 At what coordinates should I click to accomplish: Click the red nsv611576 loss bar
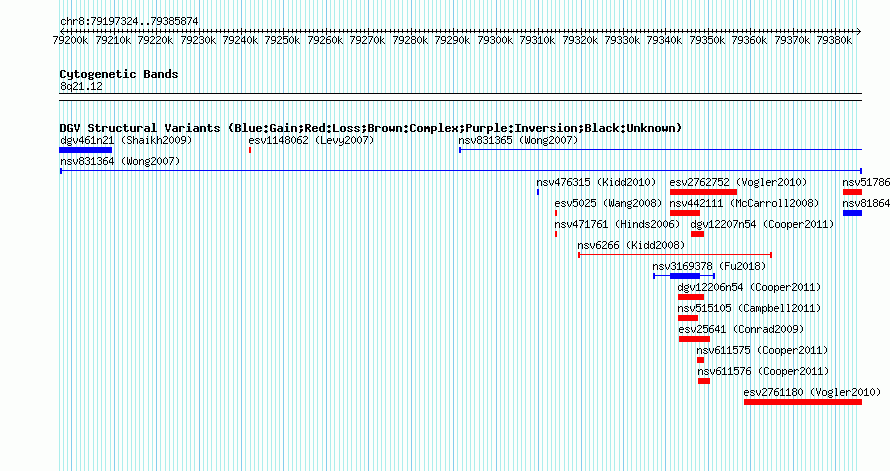pos(704,381)
